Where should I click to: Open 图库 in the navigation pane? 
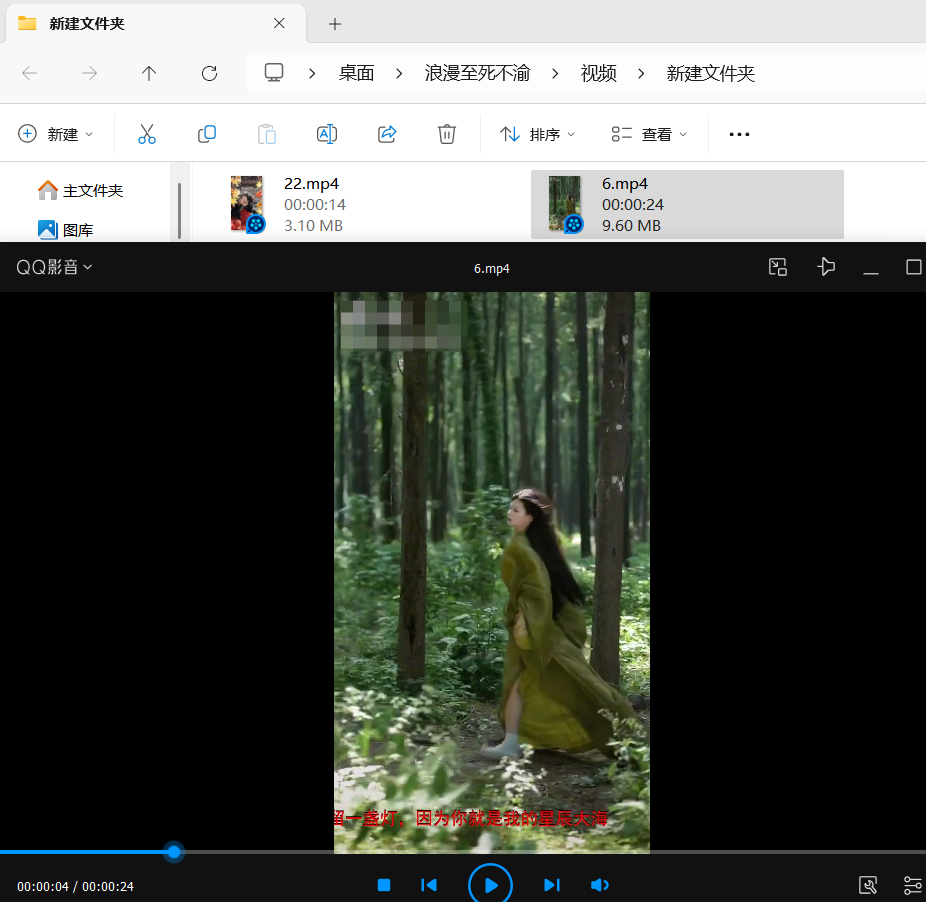(x=66, y=230)
